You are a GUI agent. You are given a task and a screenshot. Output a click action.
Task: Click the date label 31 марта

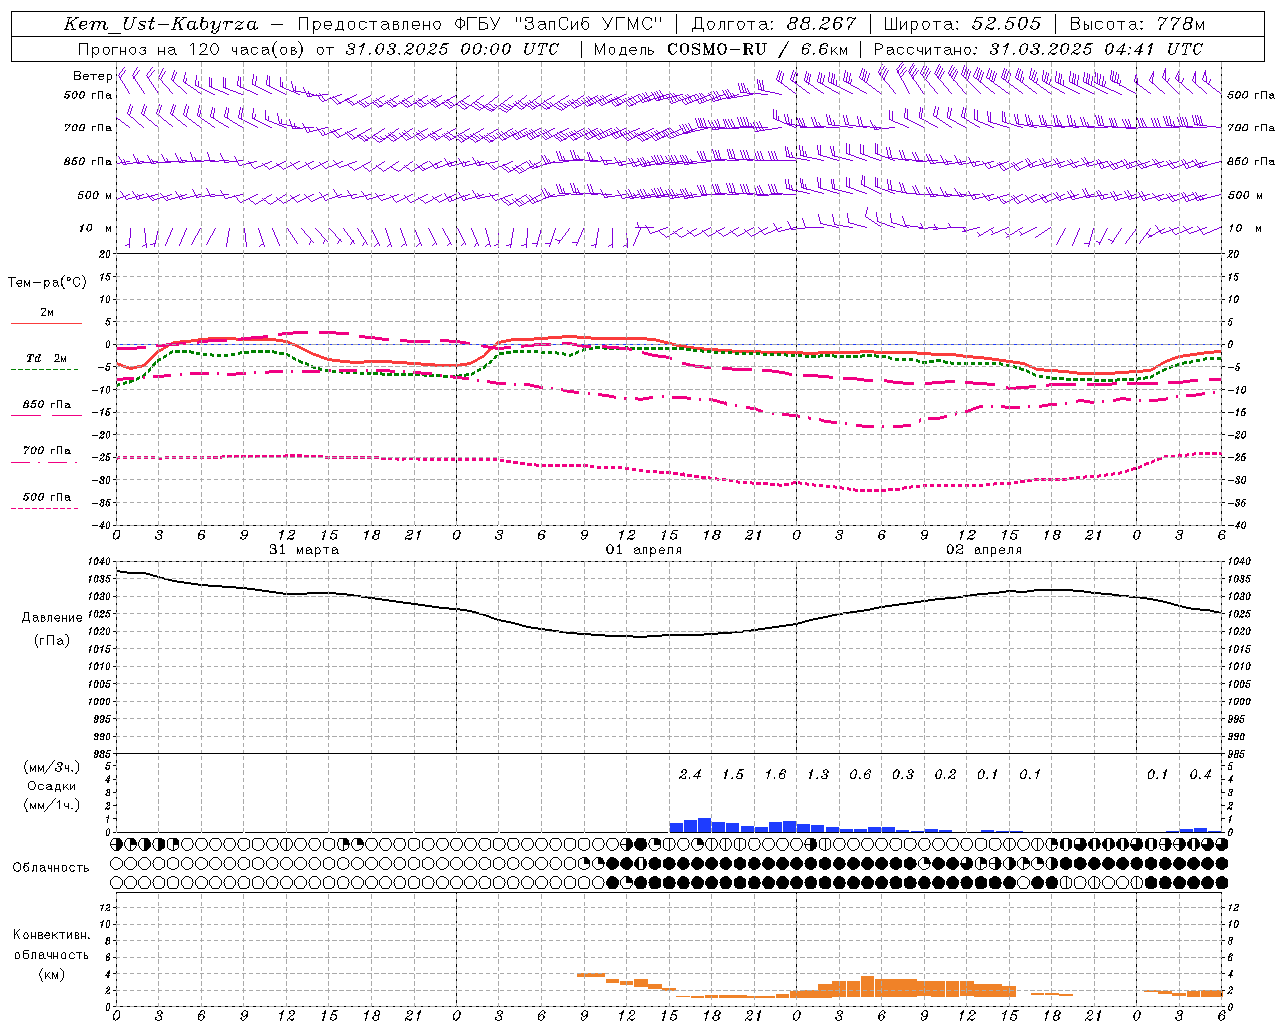(x=304, y=550)
